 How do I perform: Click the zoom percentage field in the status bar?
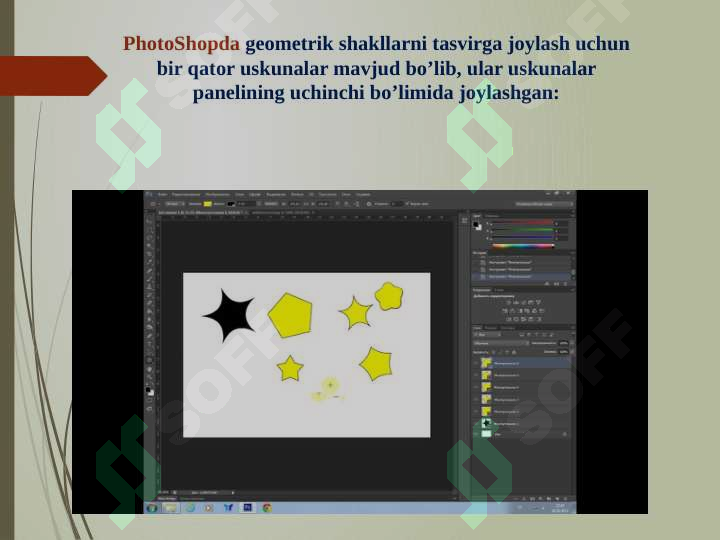164,492
